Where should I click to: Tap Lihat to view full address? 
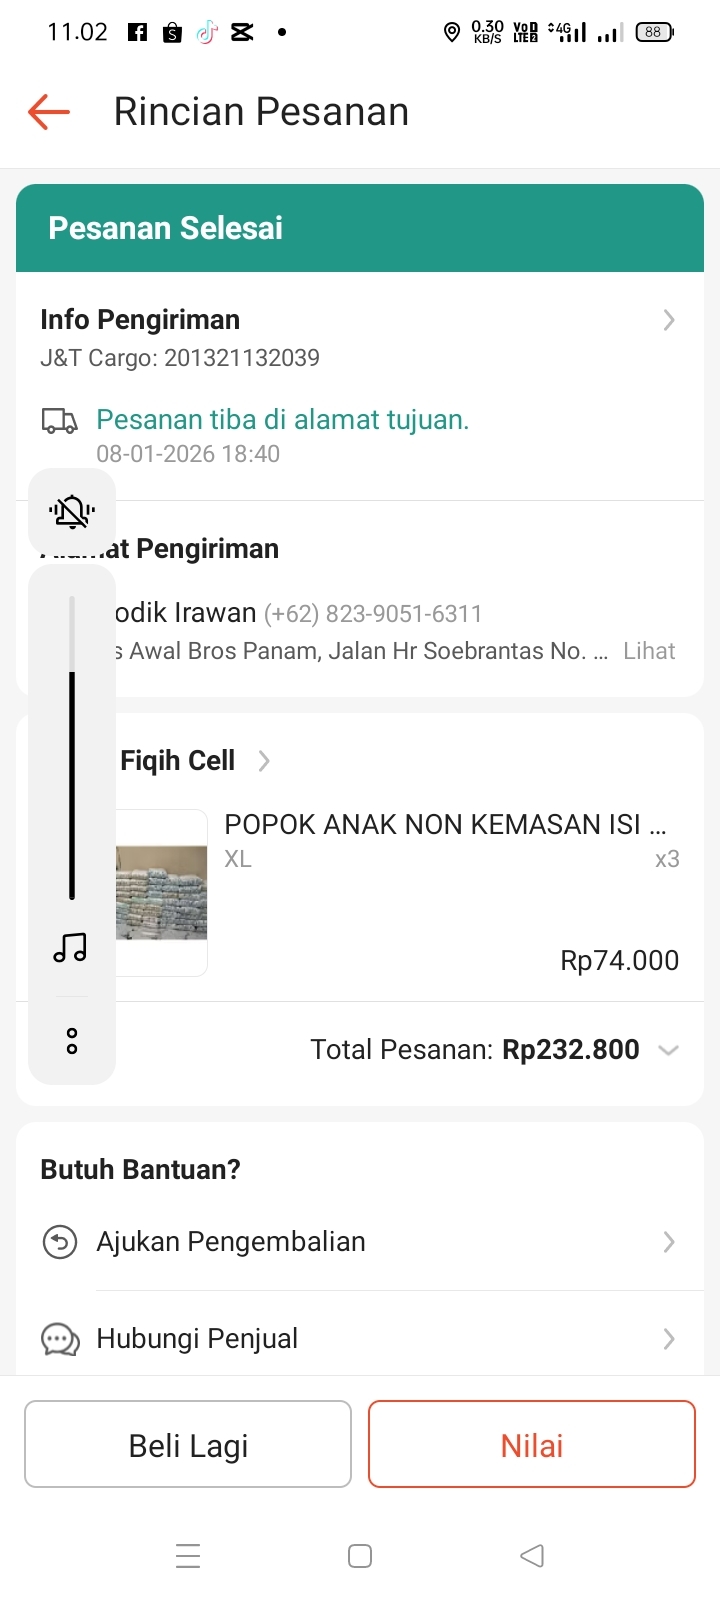649,651
